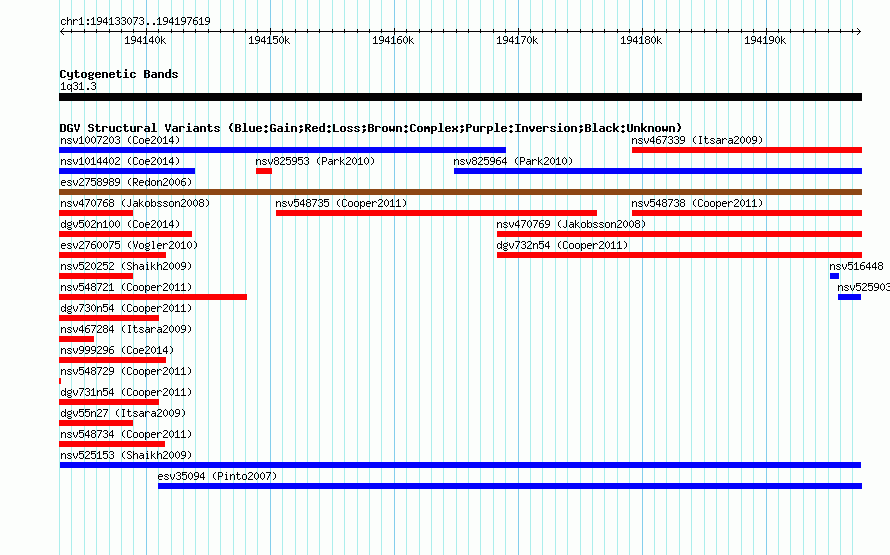The image size is (890, 555).
Task: Open variant nsv1007203 (Coe2014)
Action: click(x=120, y=140)
